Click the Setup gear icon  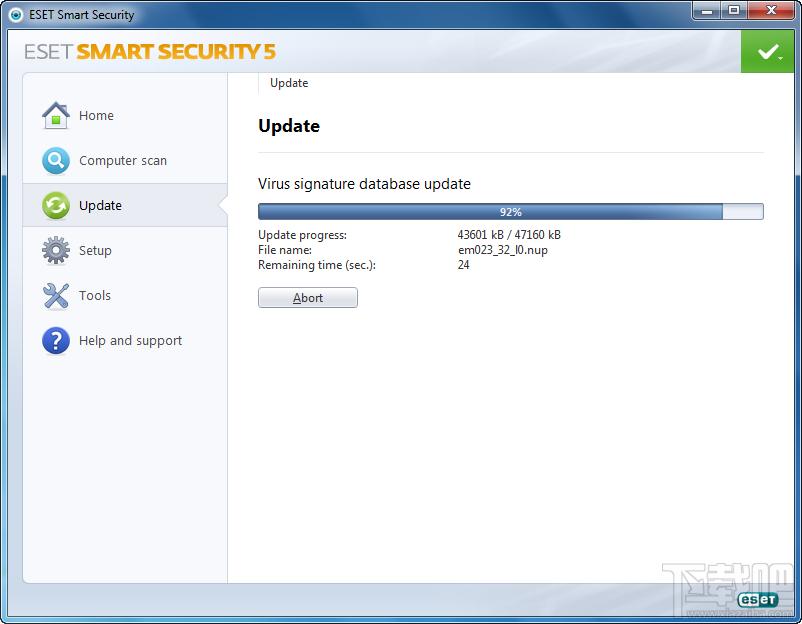click(56, 250)
